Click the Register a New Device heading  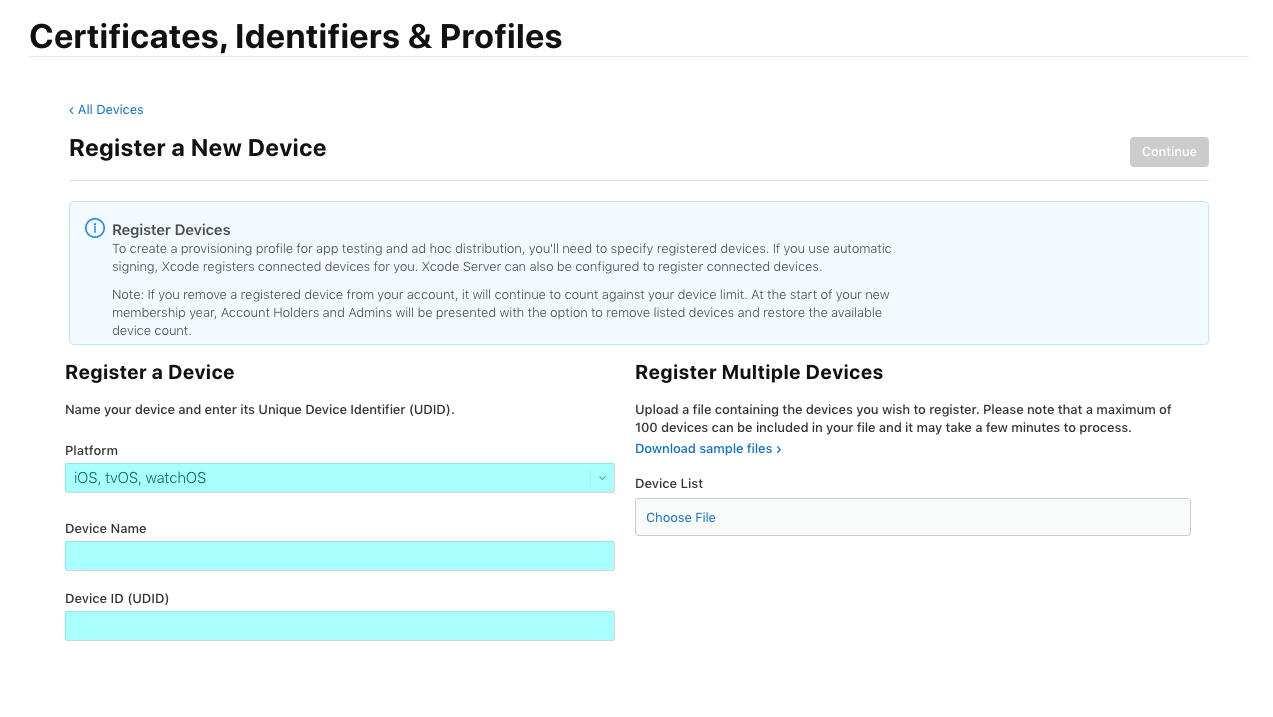197,148
